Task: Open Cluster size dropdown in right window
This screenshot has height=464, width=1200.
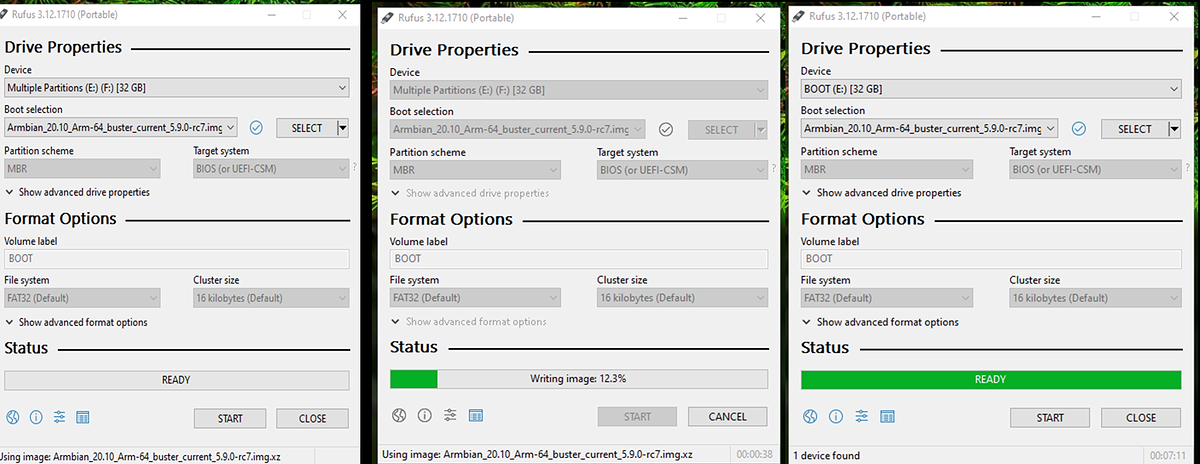Action: (1095, 298)
